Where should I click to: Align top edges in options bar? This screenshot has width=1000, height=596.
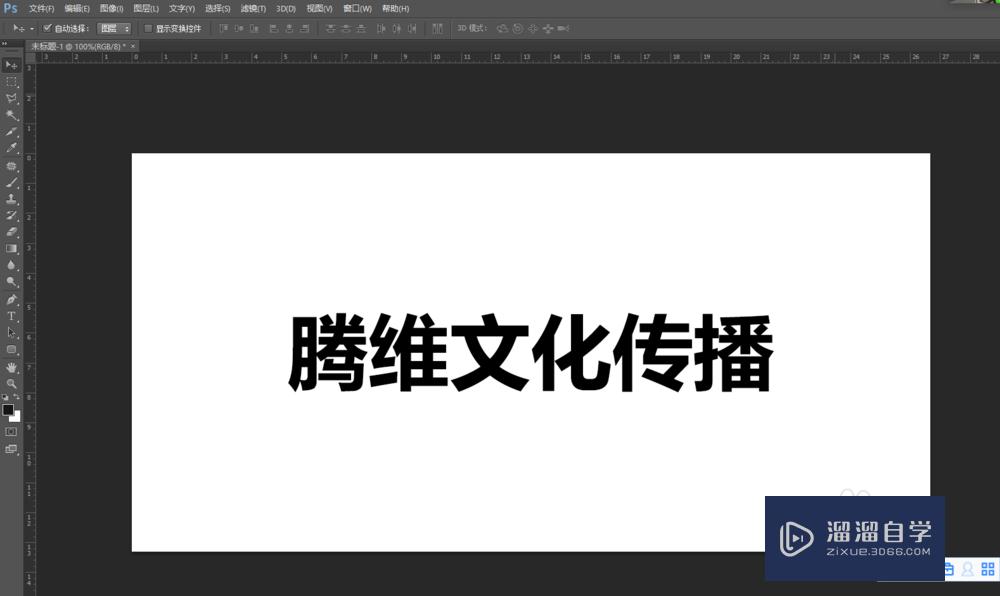223,29
